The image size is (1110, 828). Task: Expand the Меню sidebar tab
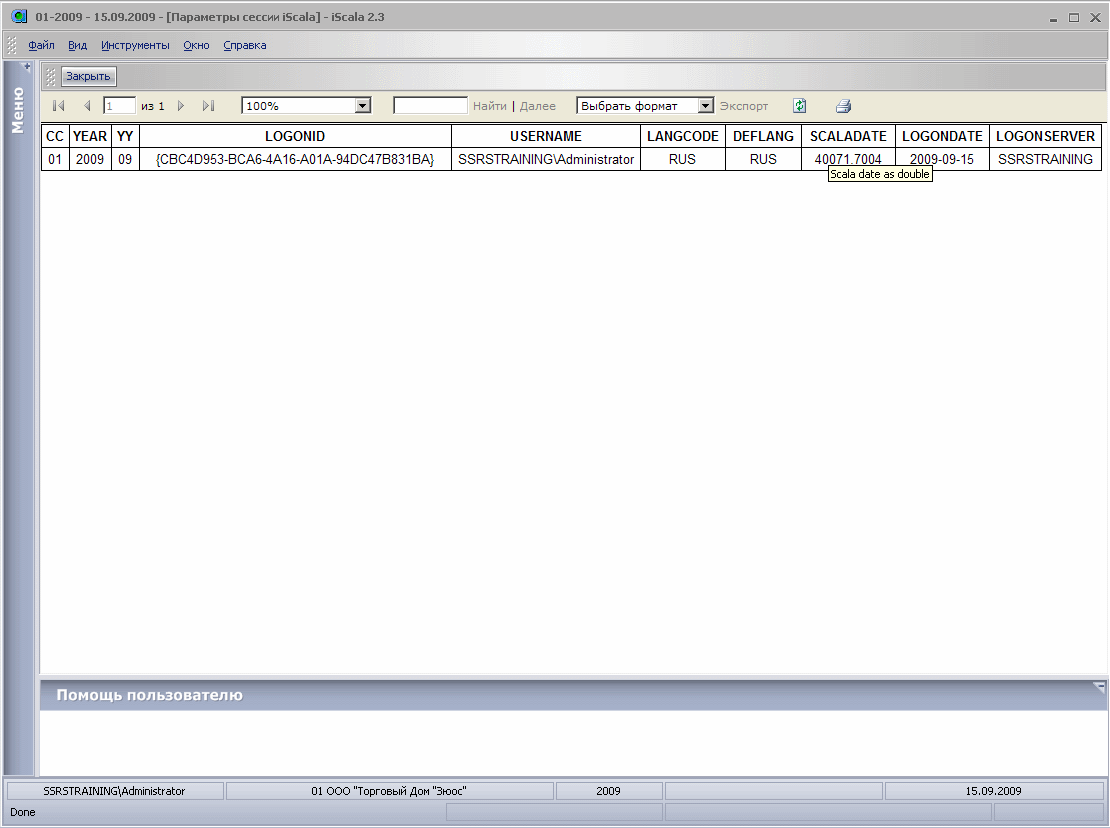(x=18, y=110)
